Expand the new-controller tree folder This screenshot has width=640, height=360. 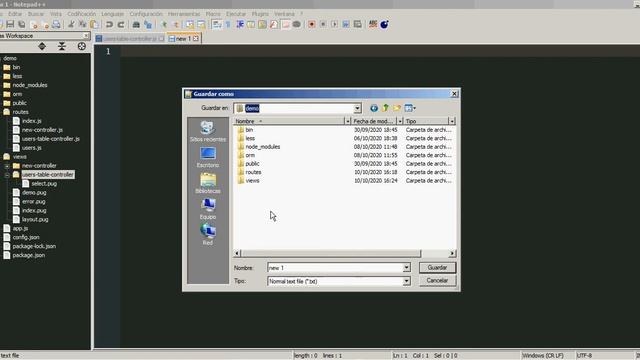[7, 166]
